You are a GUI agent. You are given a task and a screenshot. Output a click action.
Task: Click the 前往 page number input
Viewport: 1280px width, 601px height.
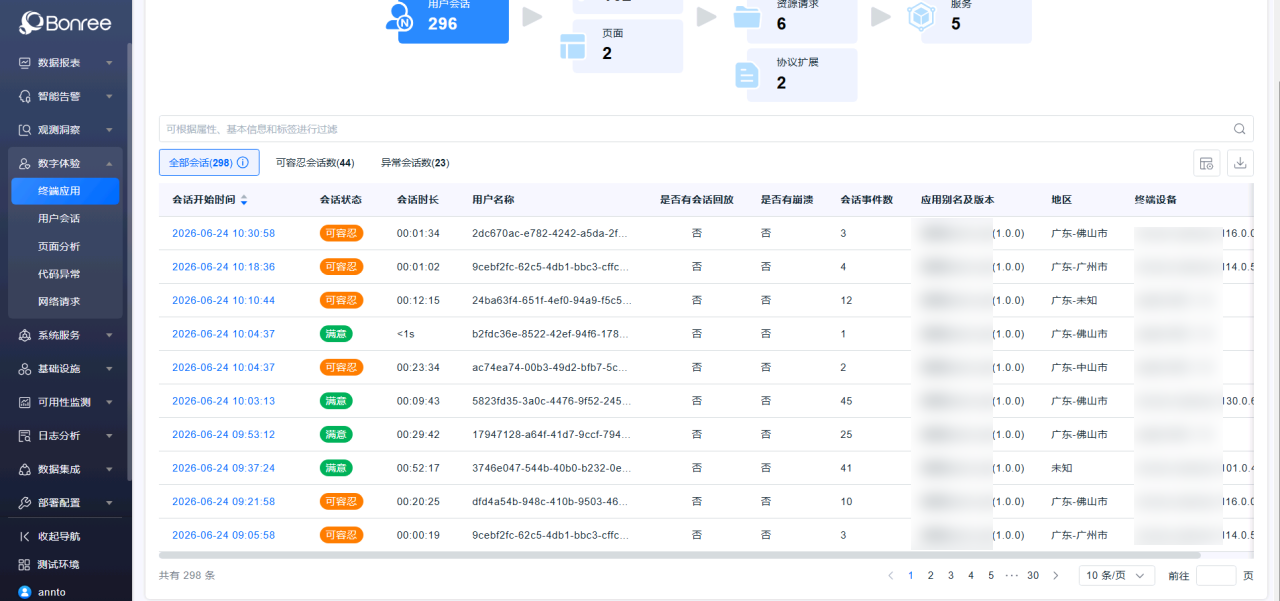1216,576
